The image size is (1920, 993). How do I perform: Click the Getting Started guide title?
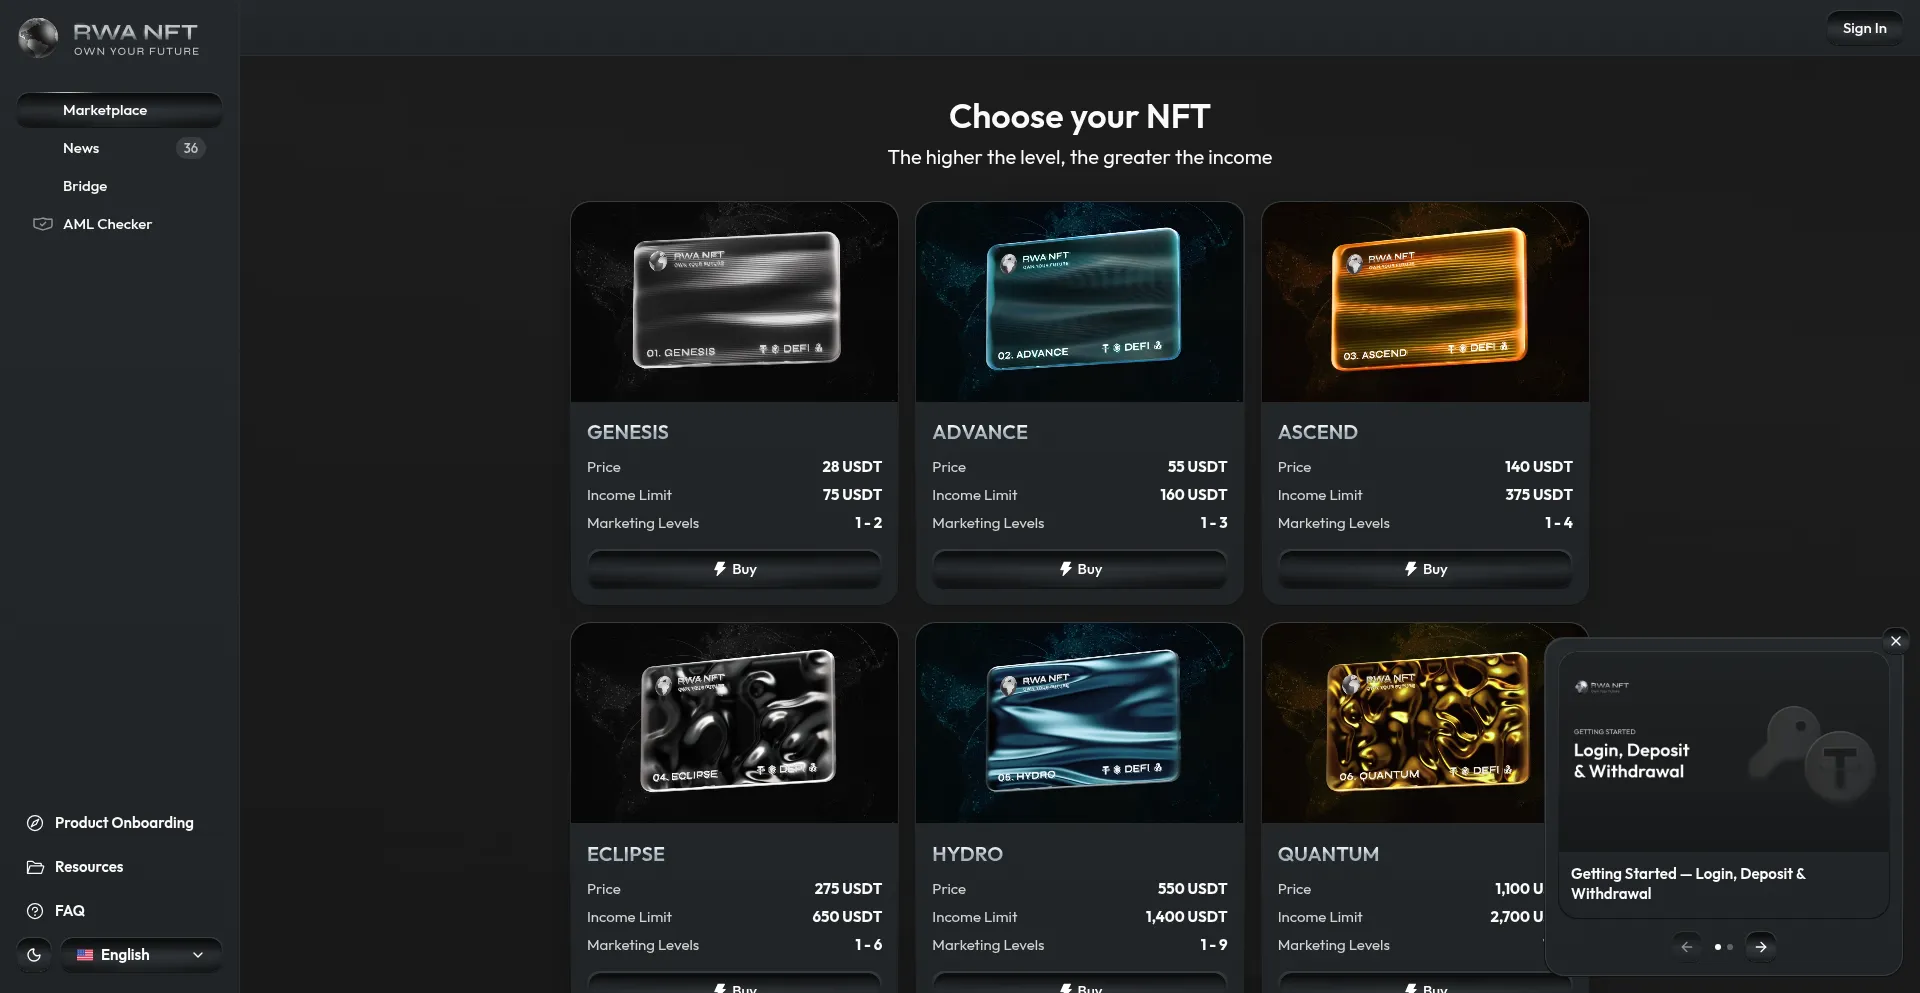[x=1688, y=884]
